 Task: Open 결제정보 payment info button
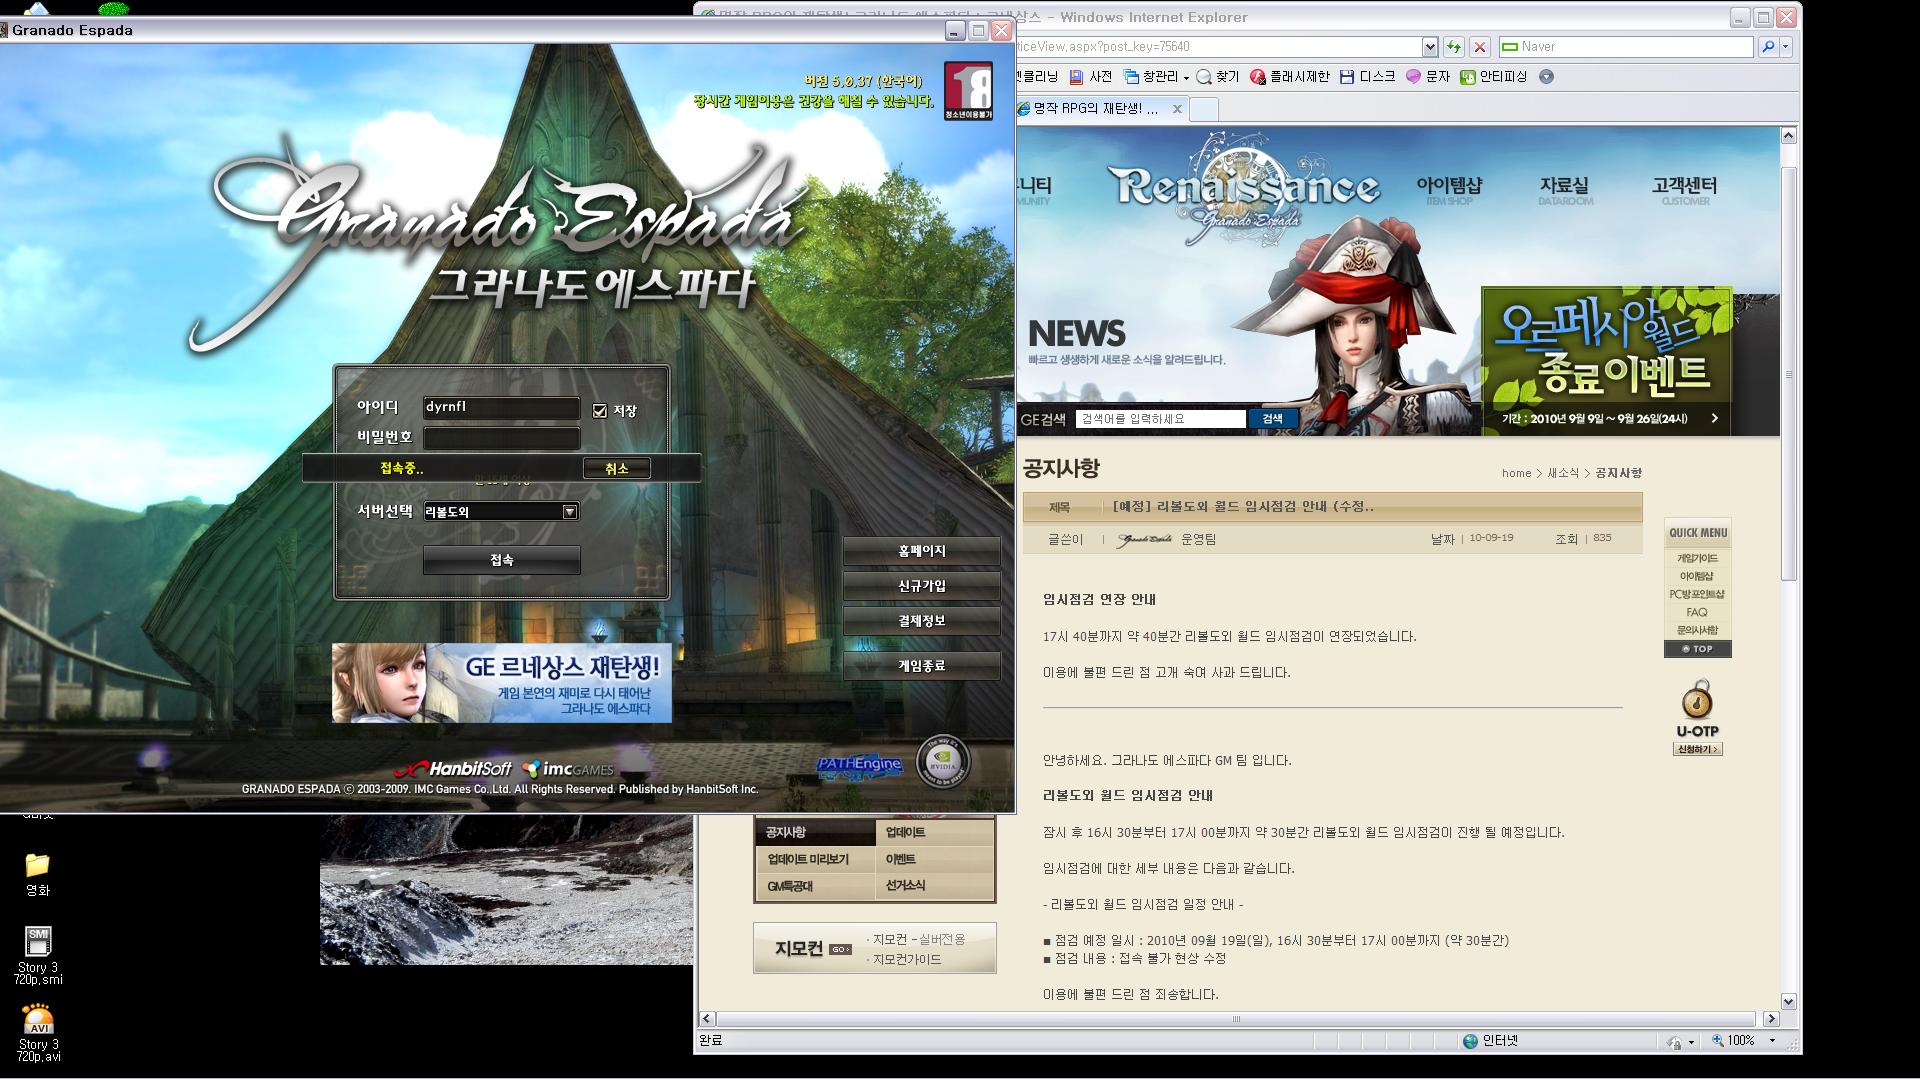coord(921,621)
